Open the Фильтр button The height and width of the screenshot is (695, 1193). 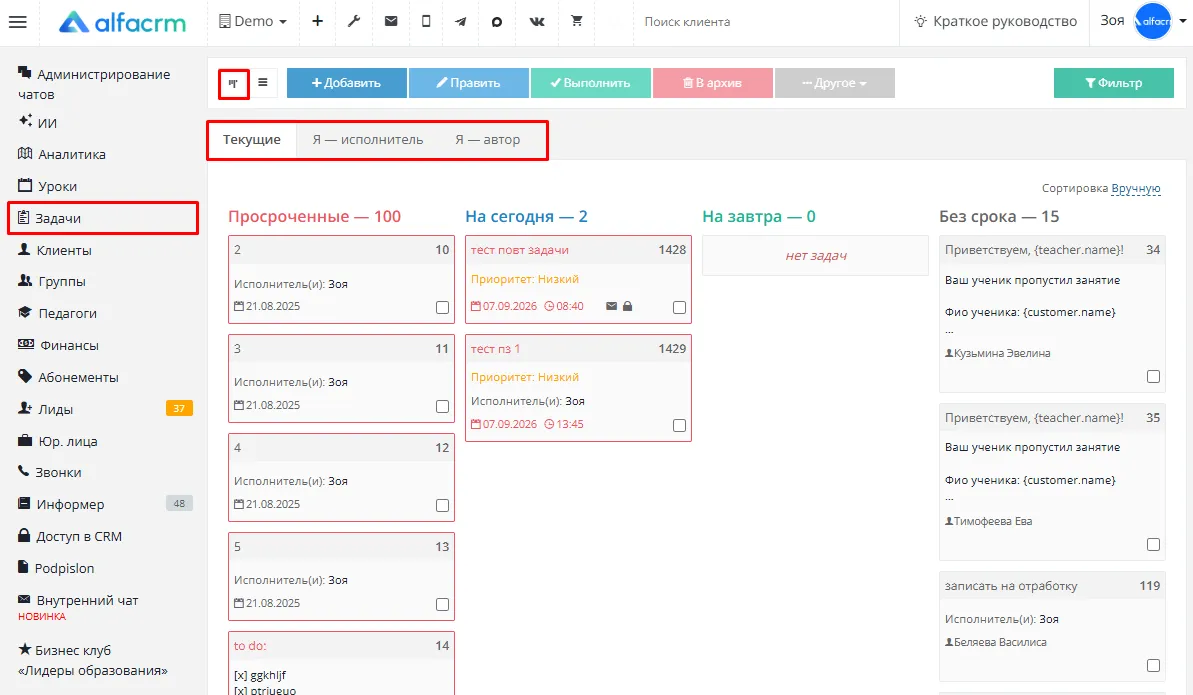pos(1114,83)
